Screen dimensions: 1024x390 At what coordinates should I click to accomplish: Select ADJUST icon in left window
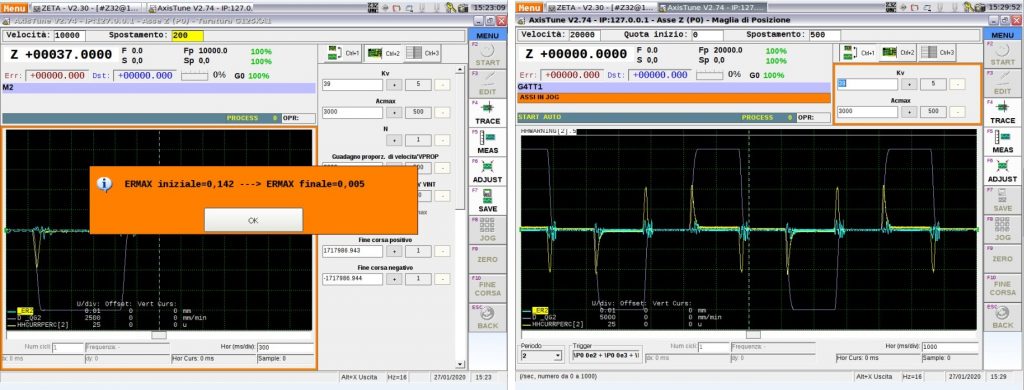(x=487, y=171)
